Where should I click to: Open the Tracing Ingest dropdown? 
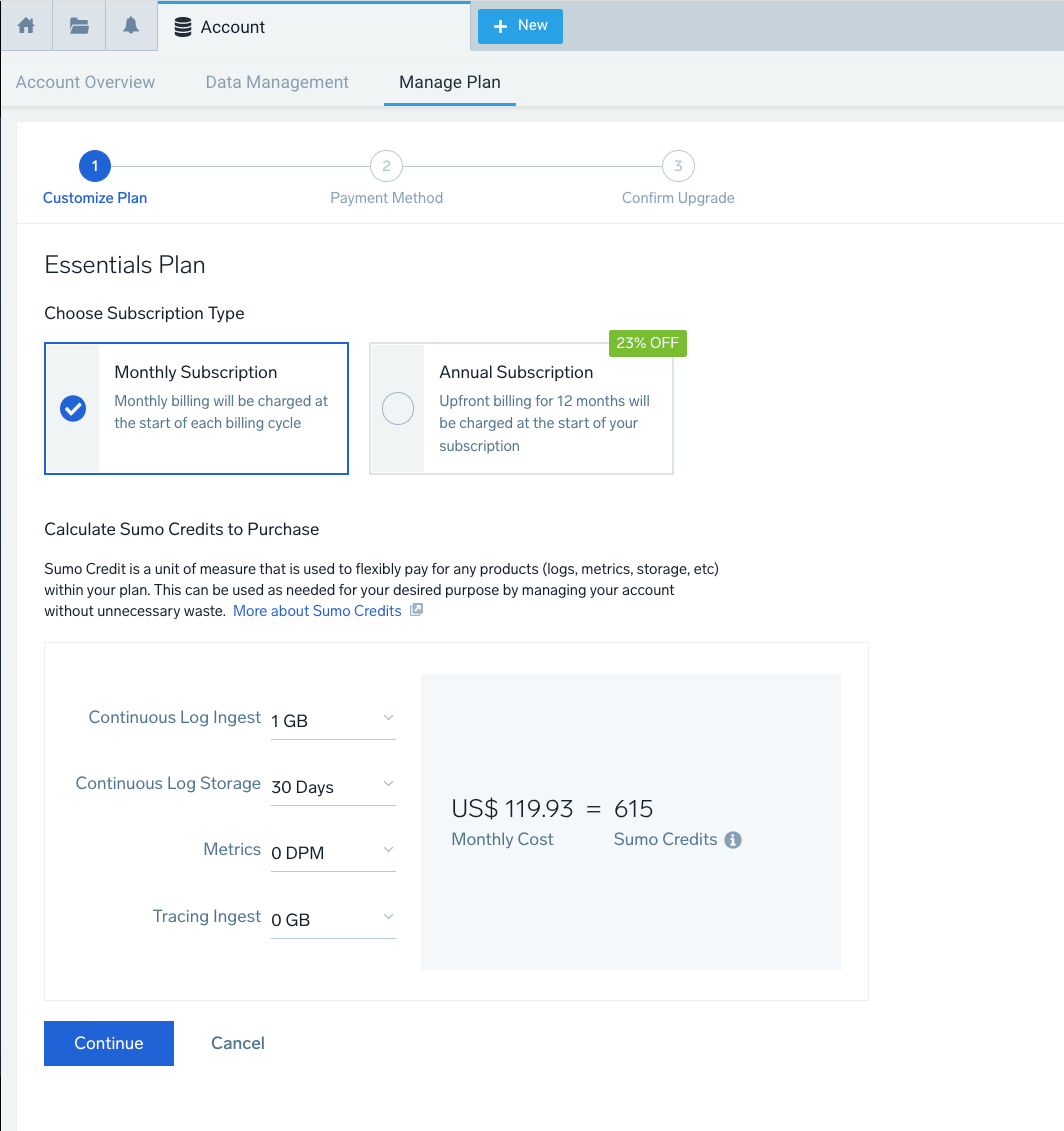(x=333, y=919)
